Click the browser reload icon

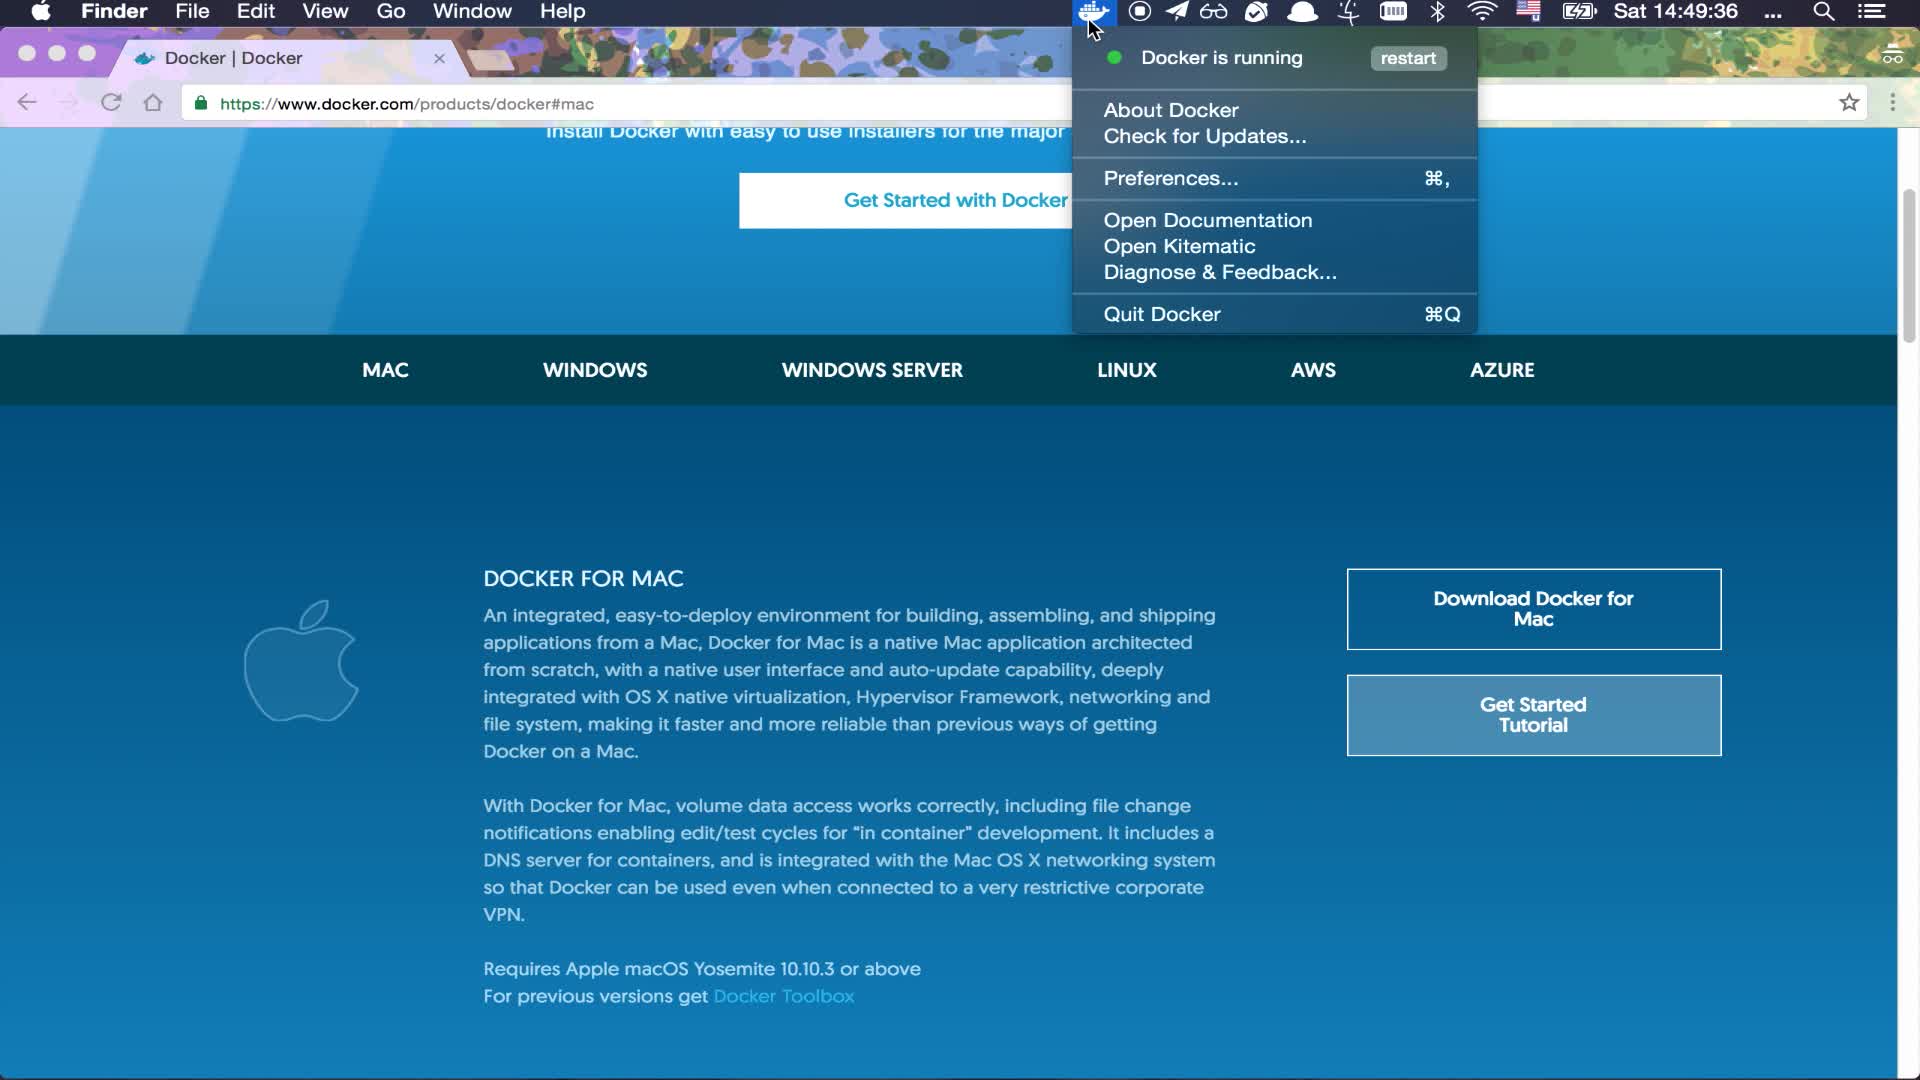click(111, 103)
